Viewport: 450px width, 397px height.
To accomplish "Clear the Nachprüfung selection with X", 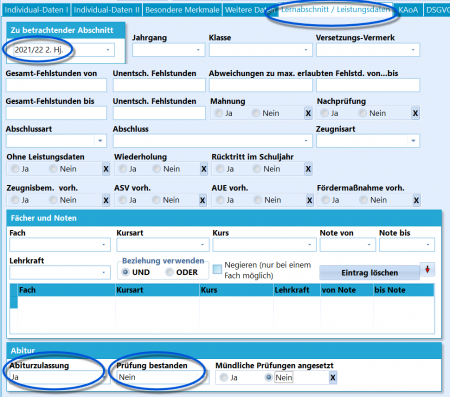I will tap(415, 113).
